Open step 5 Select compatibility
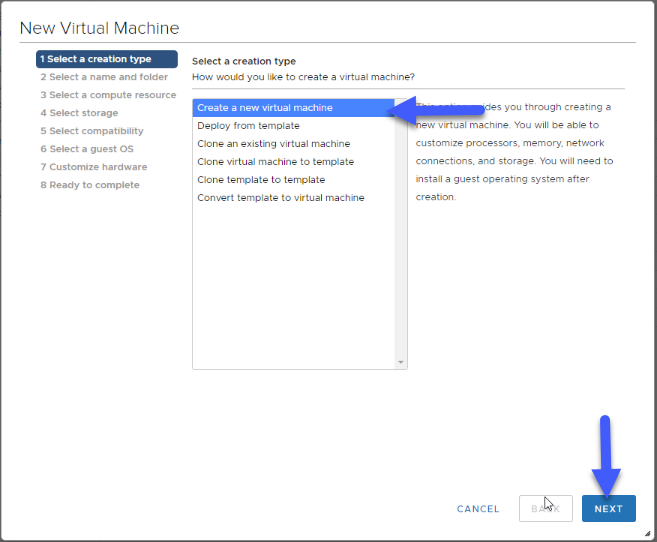 [92, 131]
